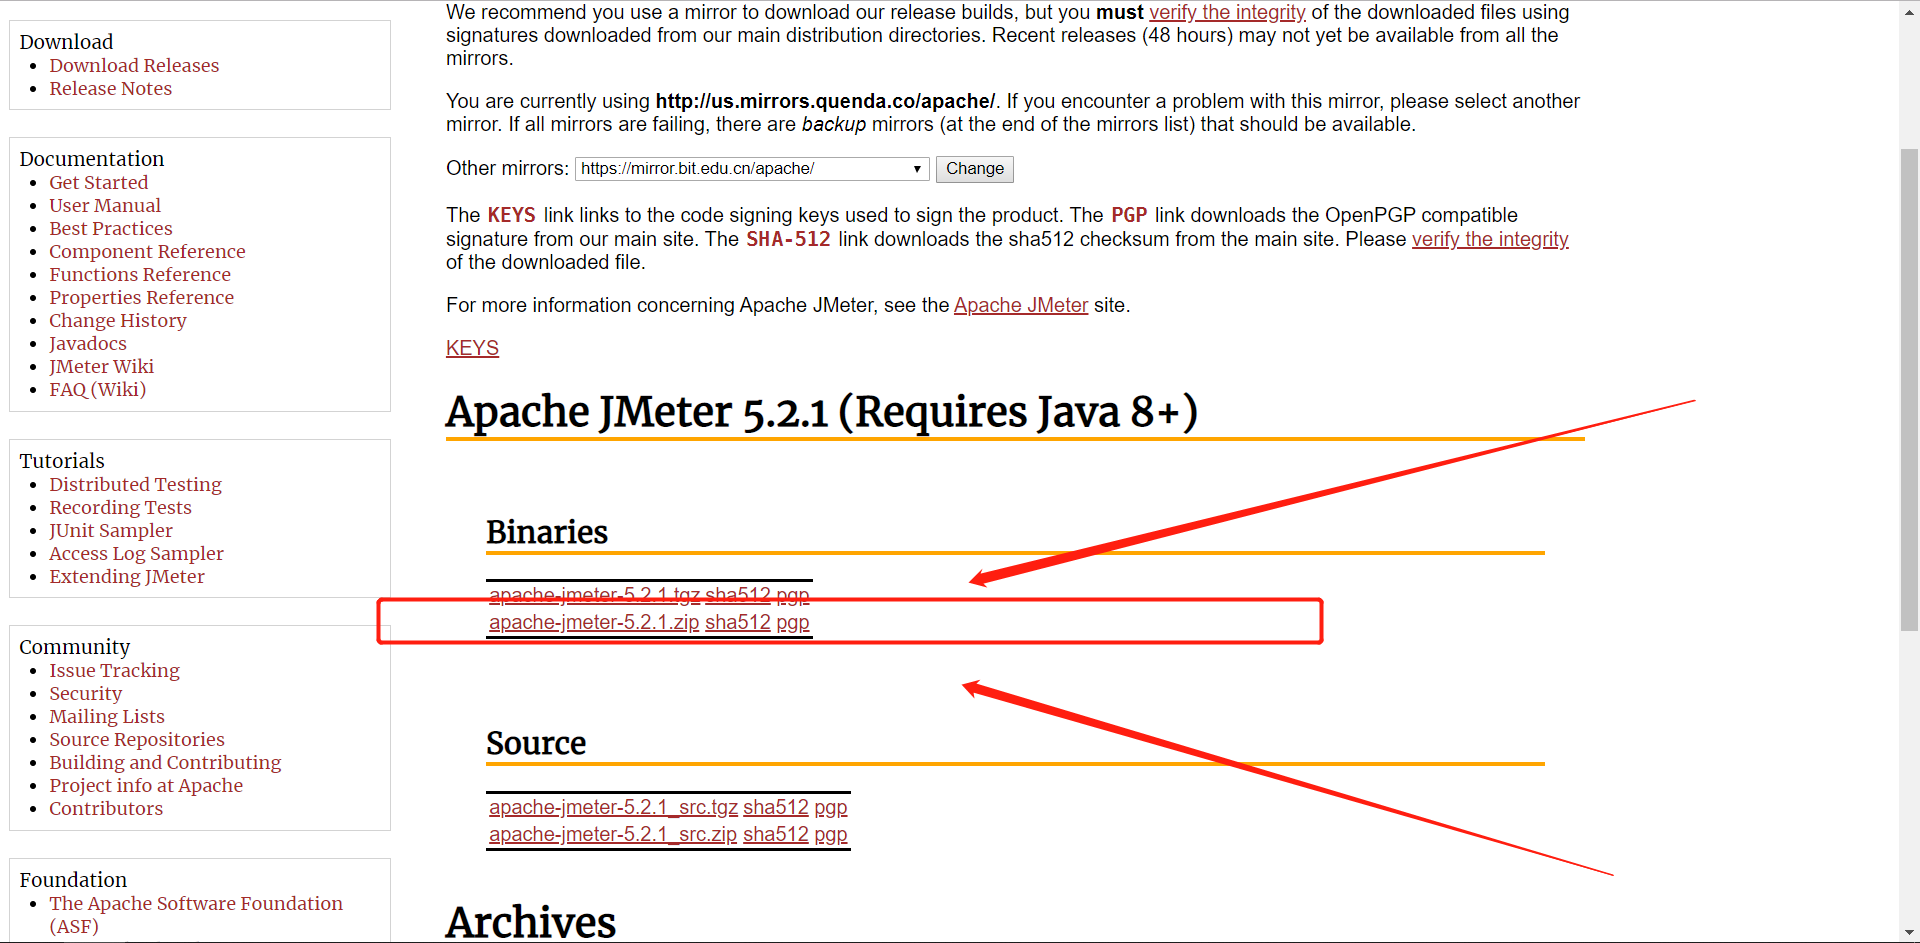Download apache-jmeter-5.2.1_src.tgz source
The image size is (1920, 943).
pyautogui.click(x=613, y=807)
